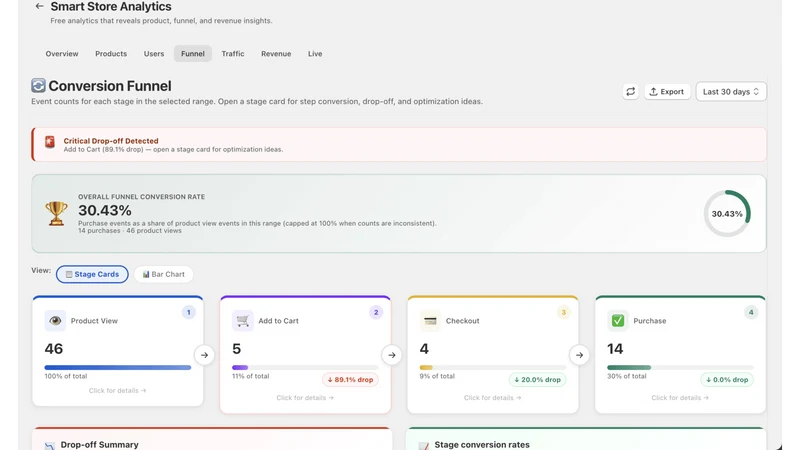Click the Drop-off Summary heading
The image size is (800, 450).
99,444
